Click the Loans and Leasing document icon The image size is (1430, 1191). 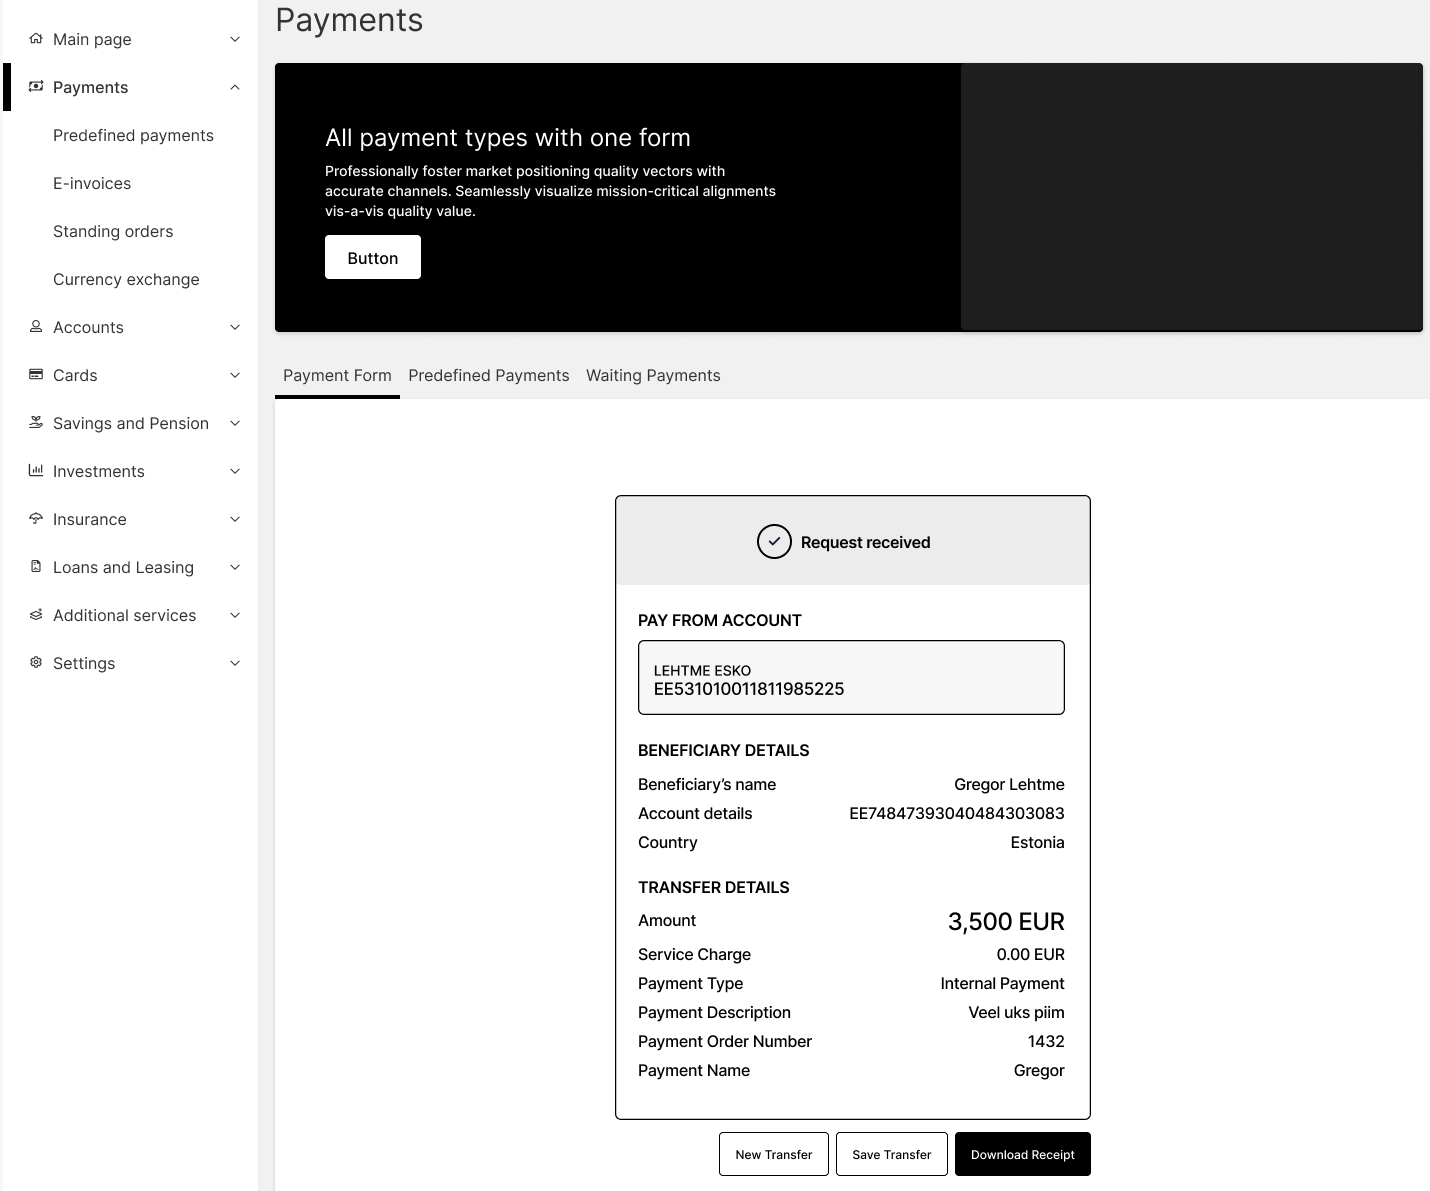36,567
